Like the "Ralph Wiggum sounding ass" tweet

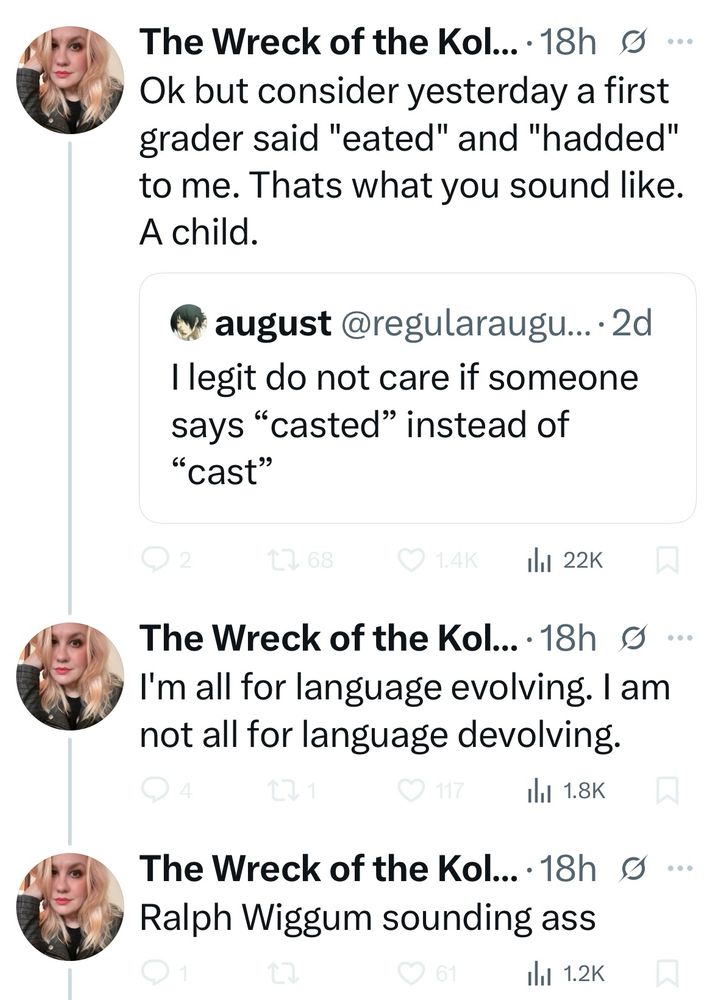point(411,970)
